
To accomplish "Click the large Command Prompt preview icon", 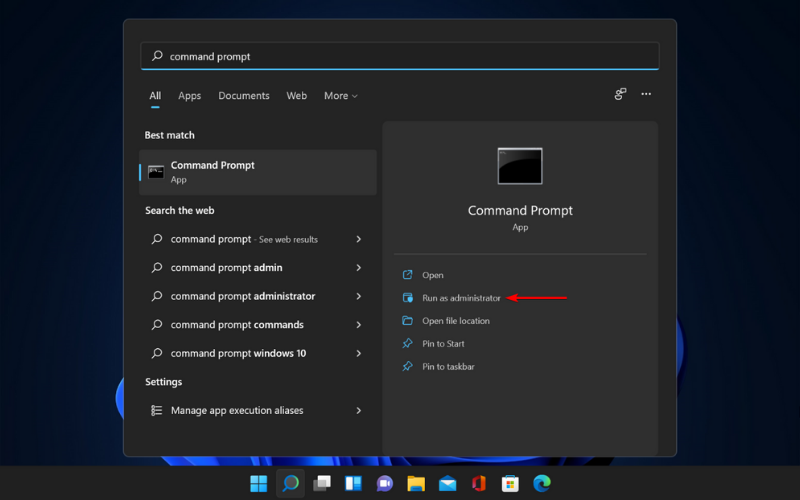I will [x=520, y=166].
